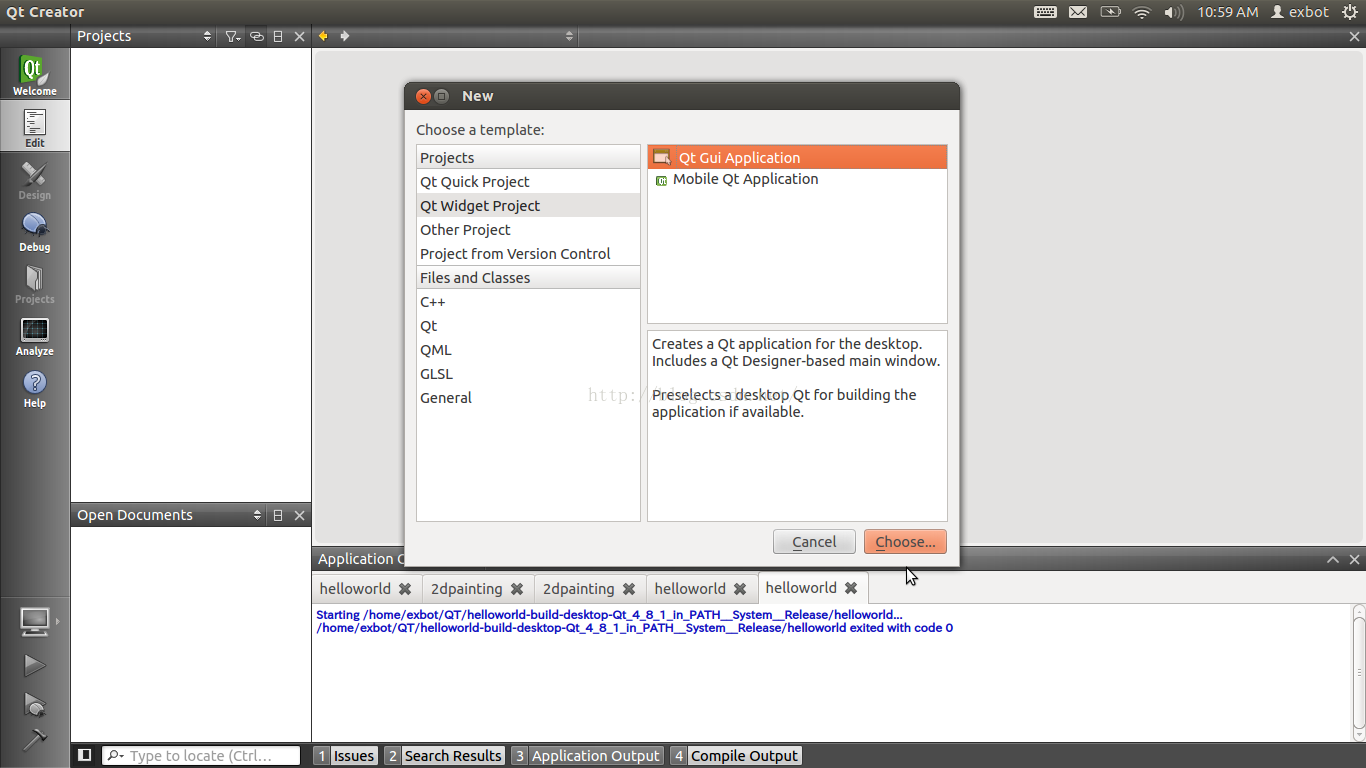1366x768 pixels.
Task: Open the Wi-Fi network menu
Action: (1142, 12)
